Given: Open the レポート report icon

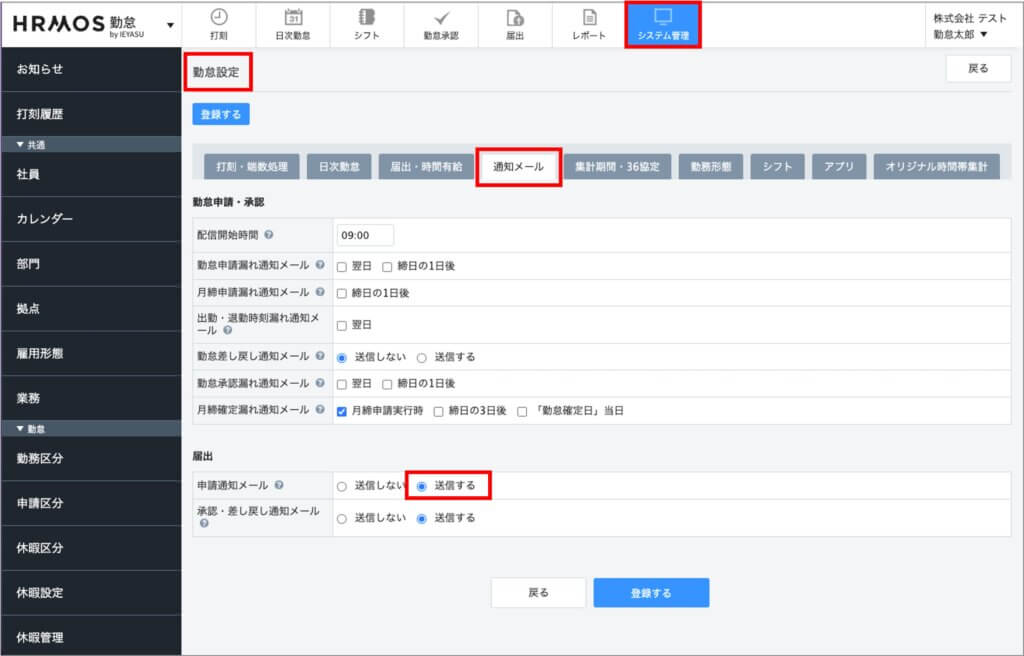Looking at the screenshot, I should click(589, 17).
